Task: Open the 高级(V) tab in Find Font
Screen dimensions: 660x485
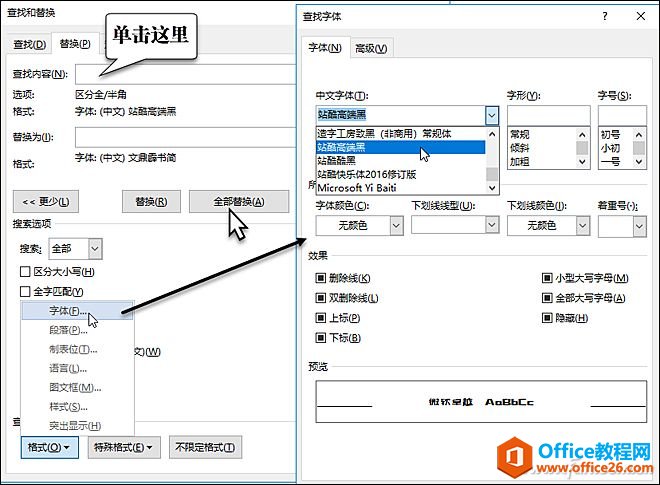Action: [371, 48]
